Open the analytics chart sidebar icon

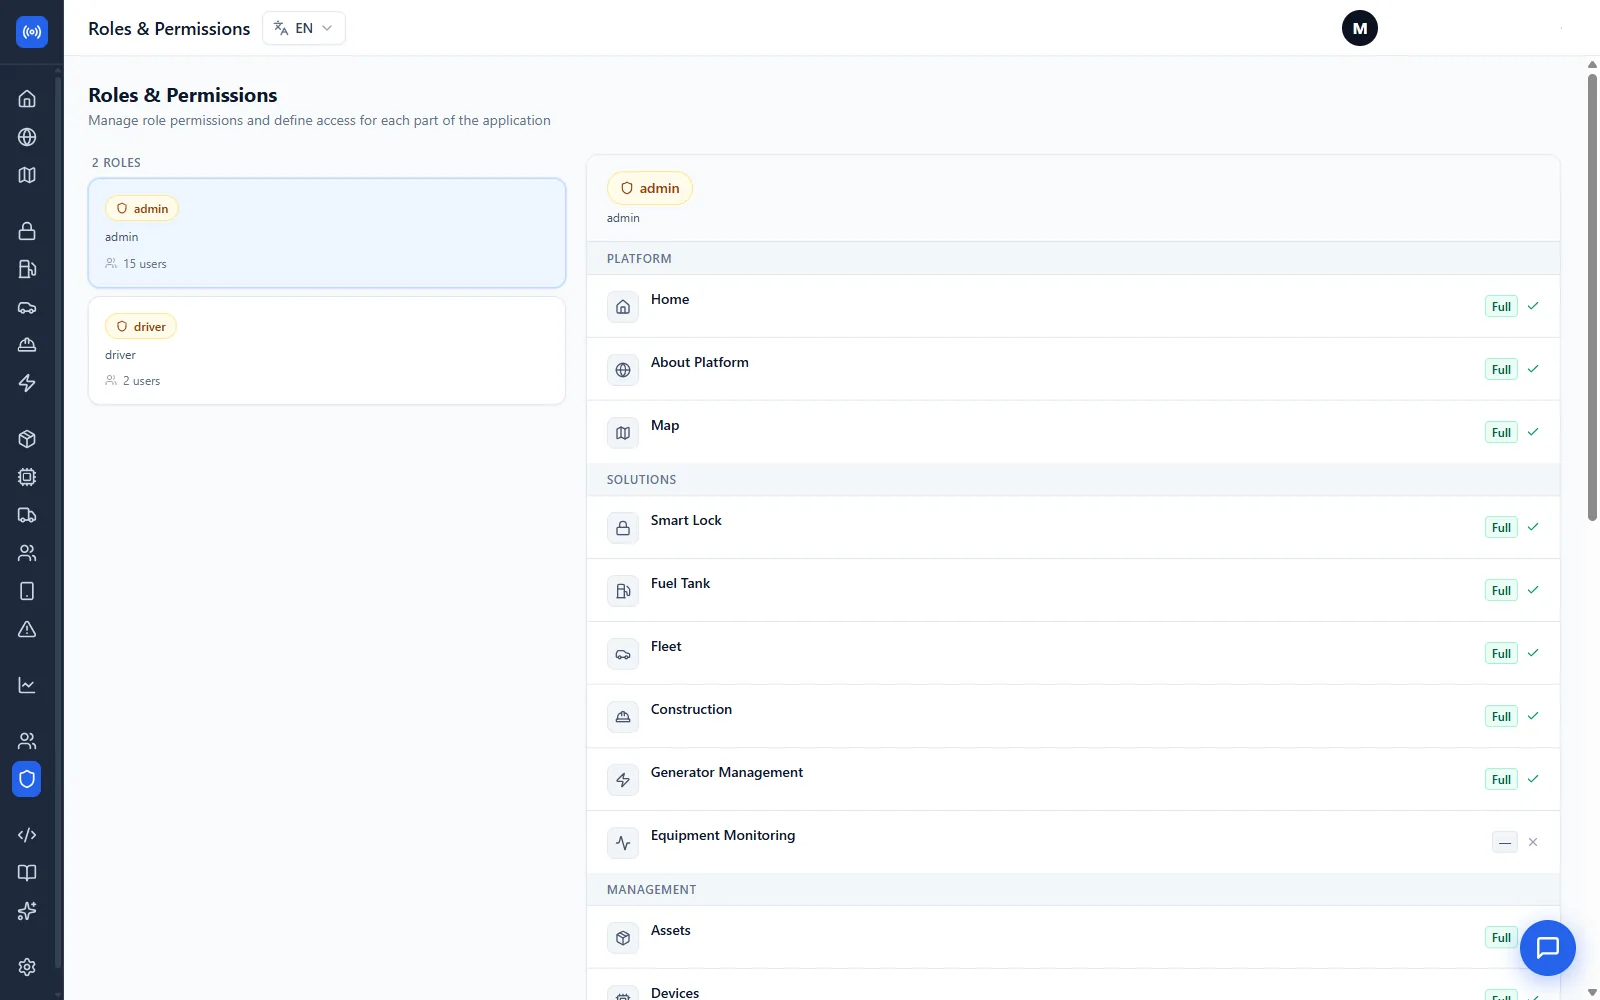(x=27, y=685)
